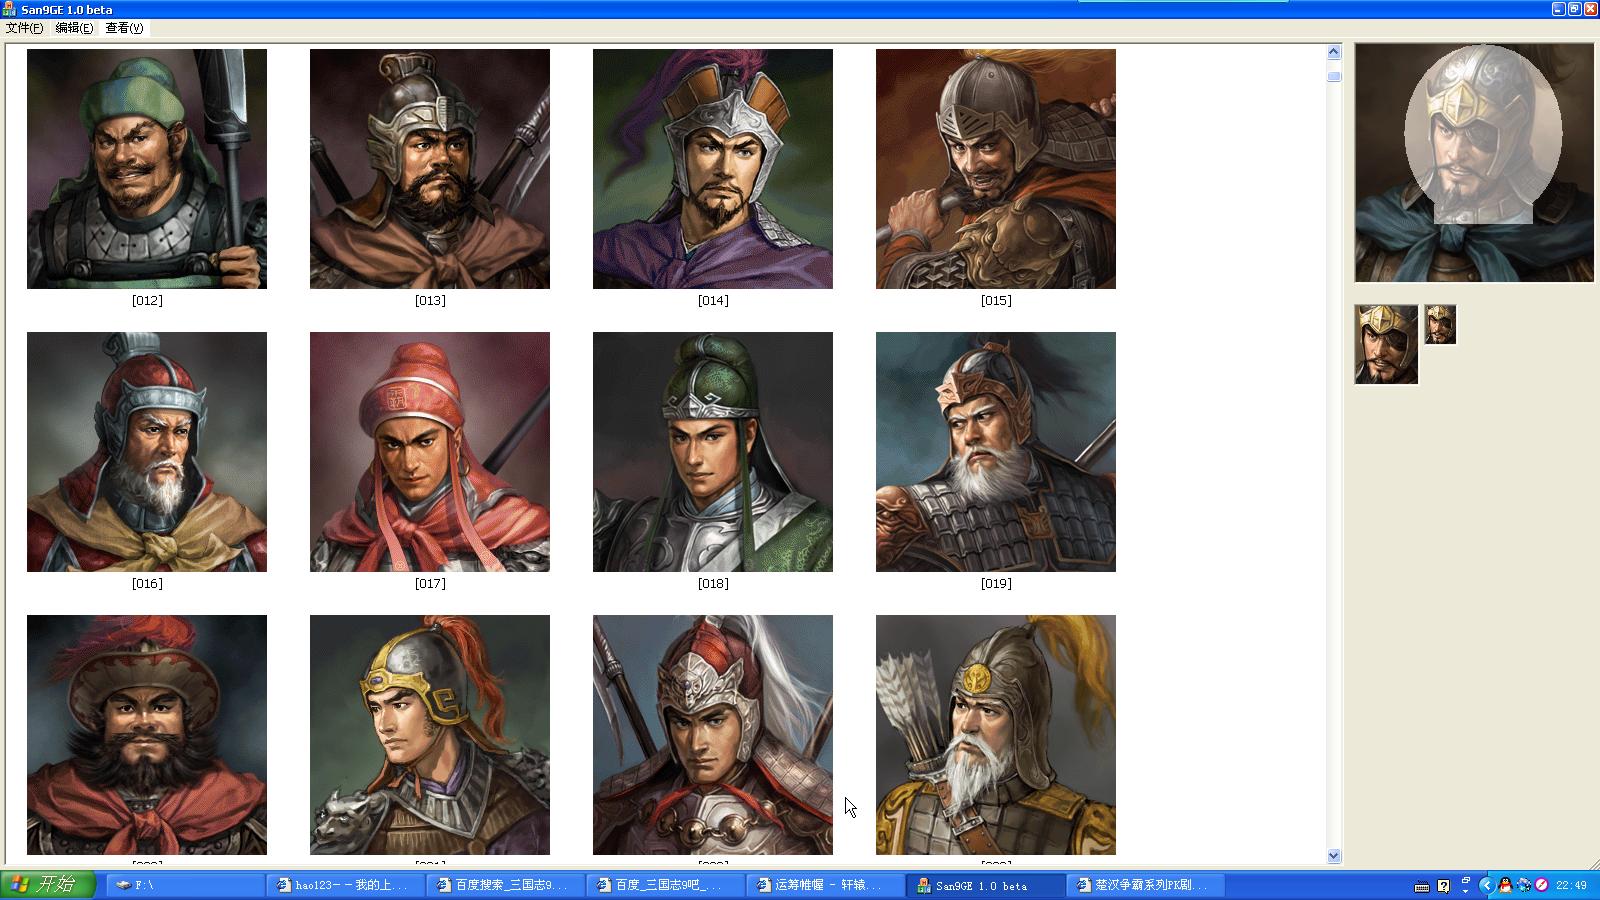Click the medium-size face preview in right panel
This screenshot has height=900, width=1600.
(x=1386, y=345)
